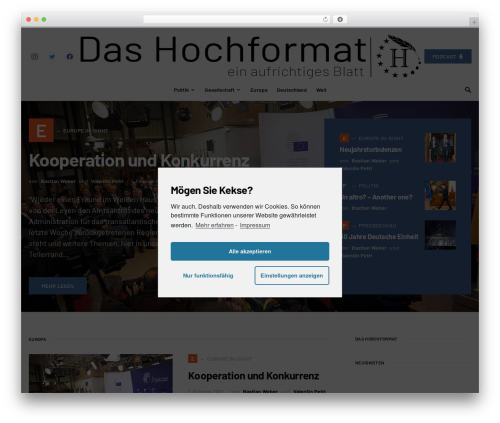Click the PRESSESCHAU category label
500x423 pixels.
click(377, 226)
